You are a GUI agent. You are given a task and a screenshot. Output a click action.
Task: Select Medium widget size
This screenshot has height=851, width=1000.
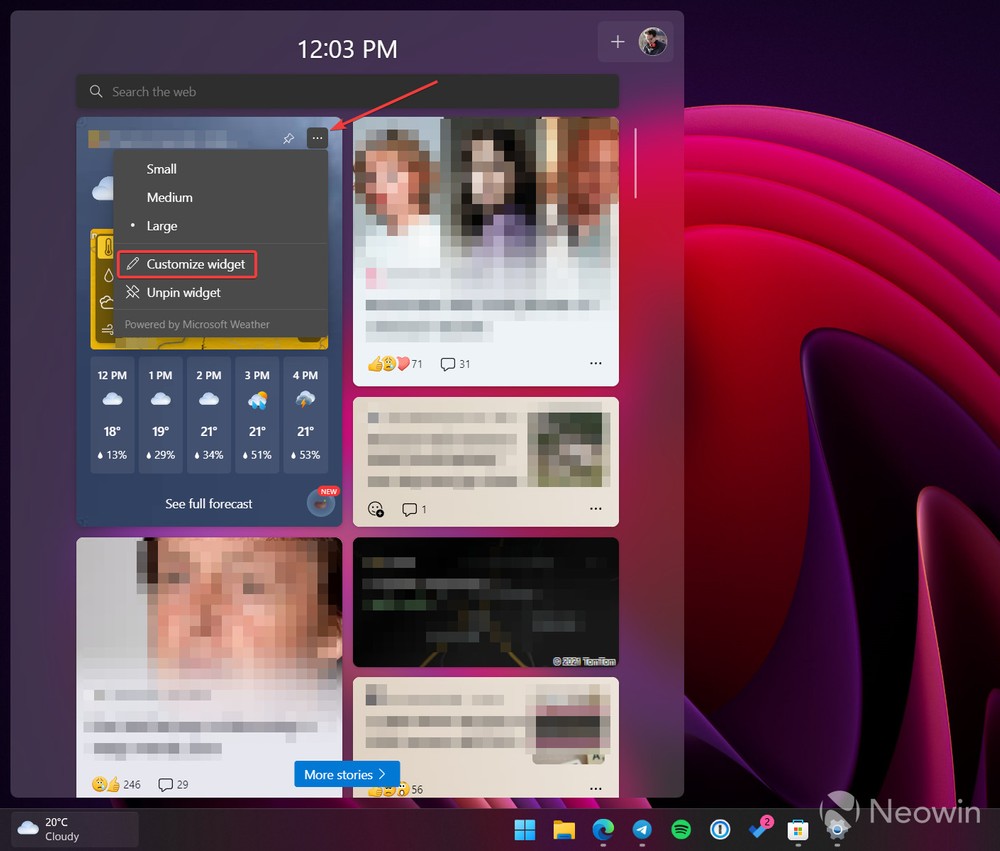click(x=170, y=198)
